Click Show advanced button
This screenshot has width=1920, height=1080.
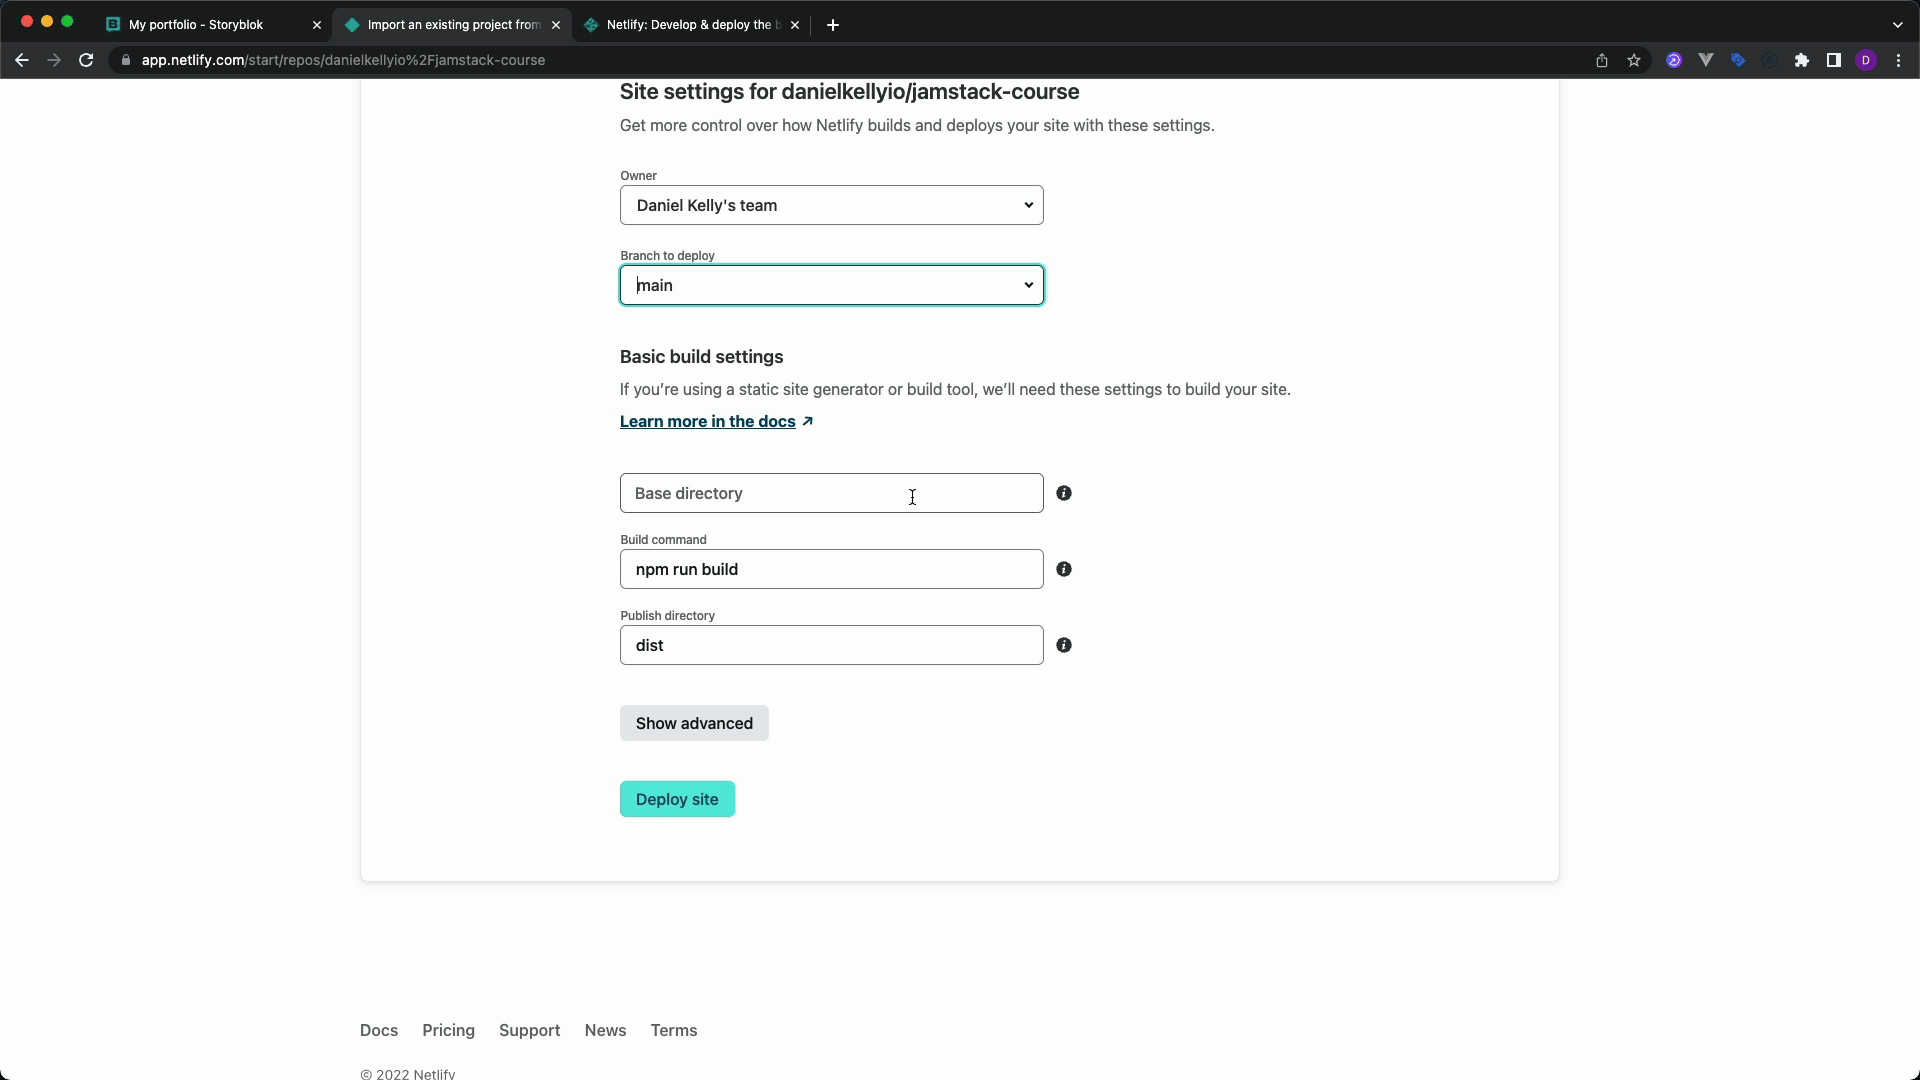694,723
